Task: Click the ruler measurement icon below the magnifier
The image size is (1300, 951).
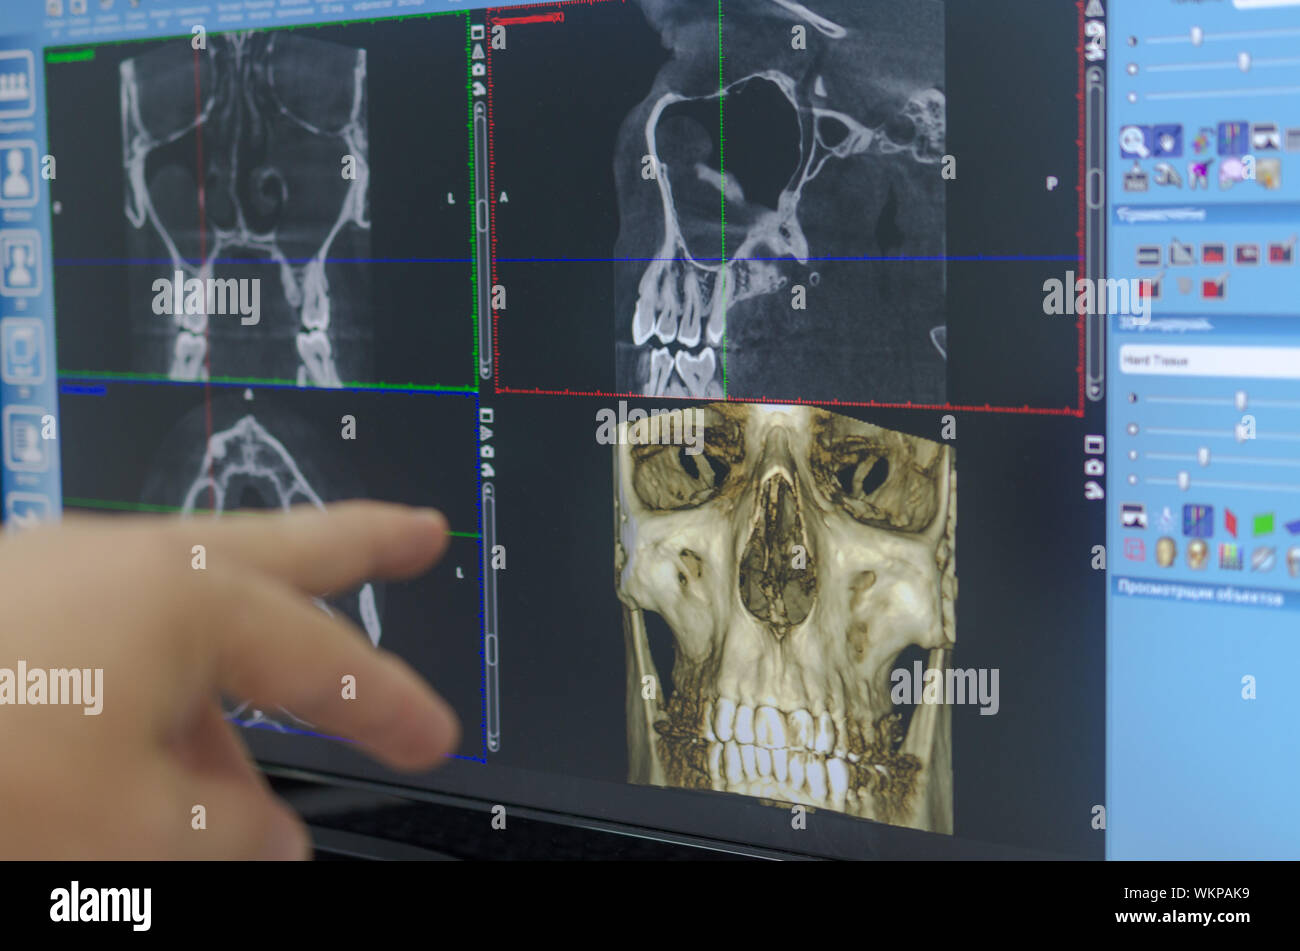Action: (1135, 176)
